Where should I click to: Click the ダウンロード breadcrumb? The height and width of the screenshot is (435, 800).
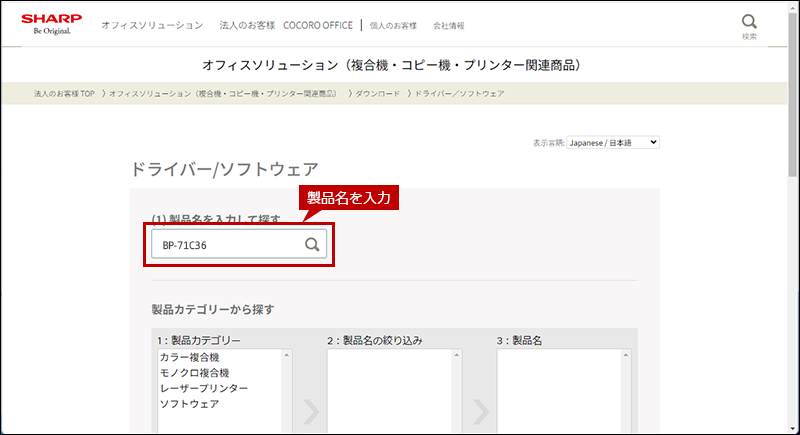pos(377,93)
